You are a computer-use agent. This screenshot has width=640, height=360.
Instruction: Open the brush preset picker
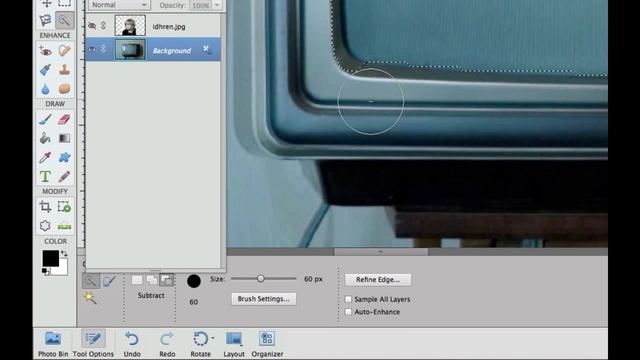[x=194, y=281]
